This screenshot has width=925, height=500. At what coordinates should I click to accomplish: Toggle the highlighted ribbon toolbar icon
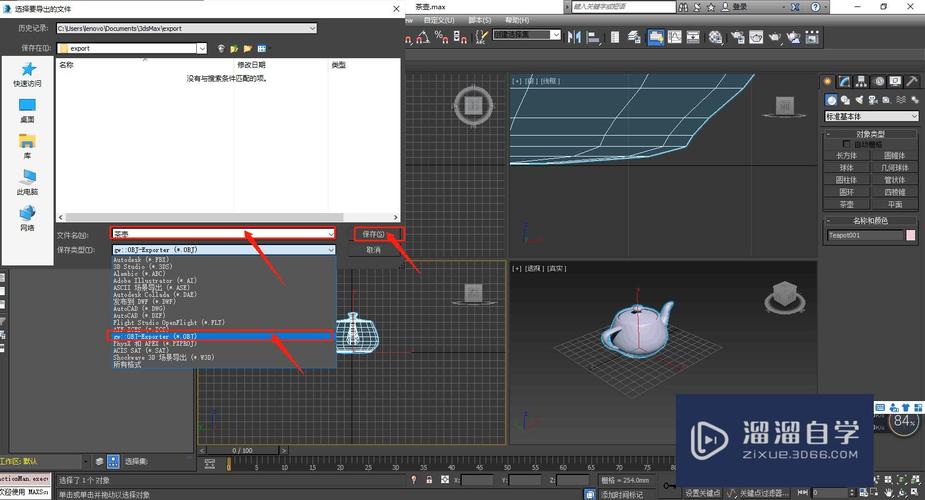click(655, 37)
